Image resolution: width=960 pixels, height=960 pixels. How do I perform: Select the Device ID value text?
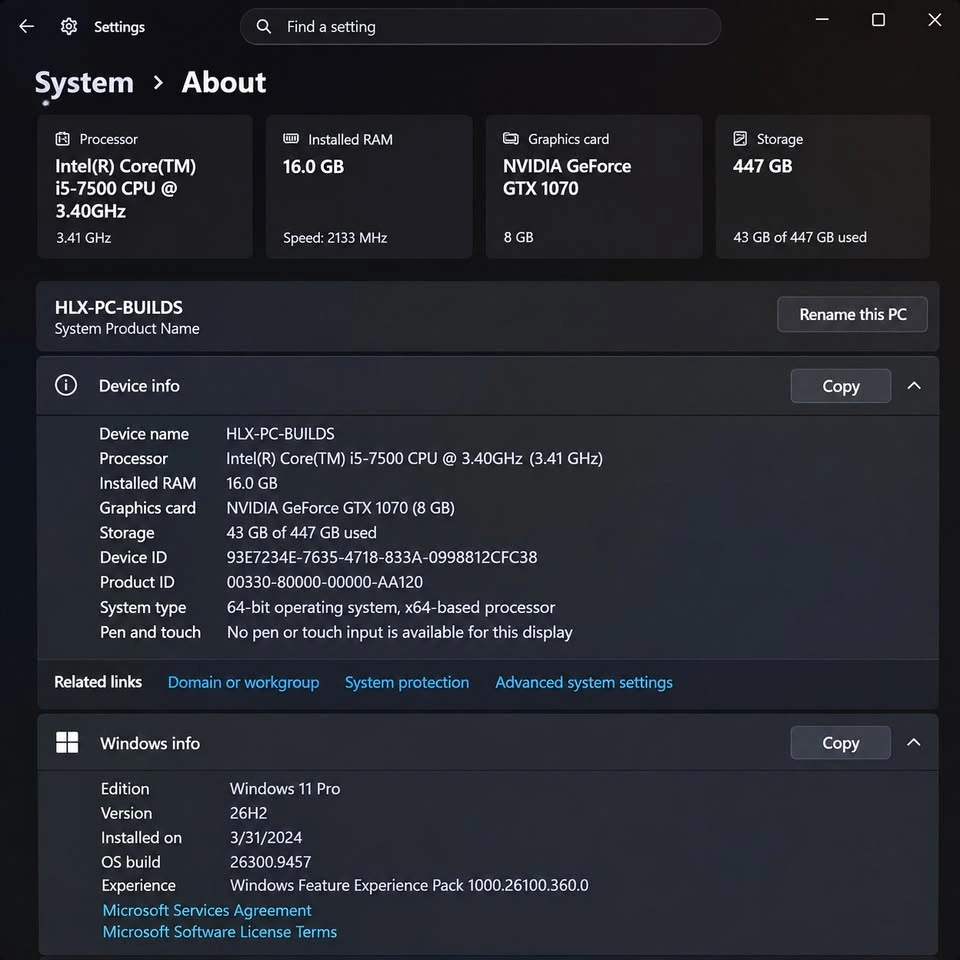pos(381,557)
